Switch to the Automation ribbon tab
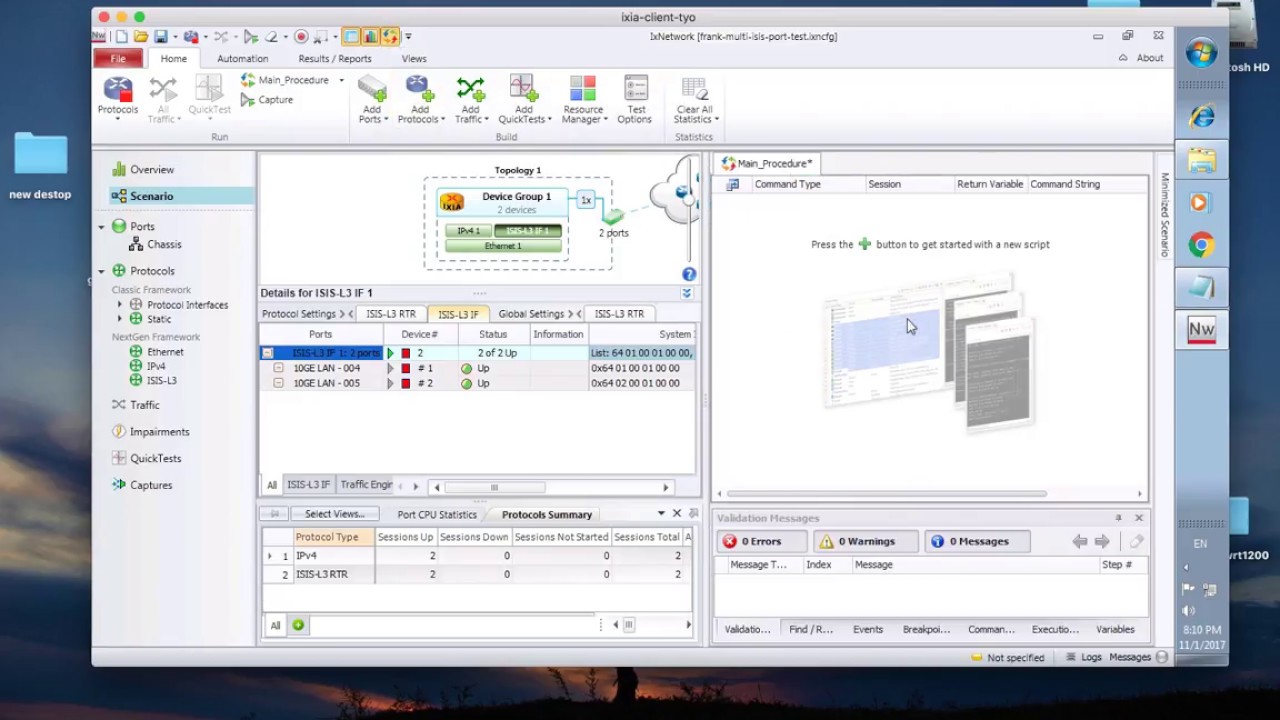1280x720 pixels. point(242,59)
